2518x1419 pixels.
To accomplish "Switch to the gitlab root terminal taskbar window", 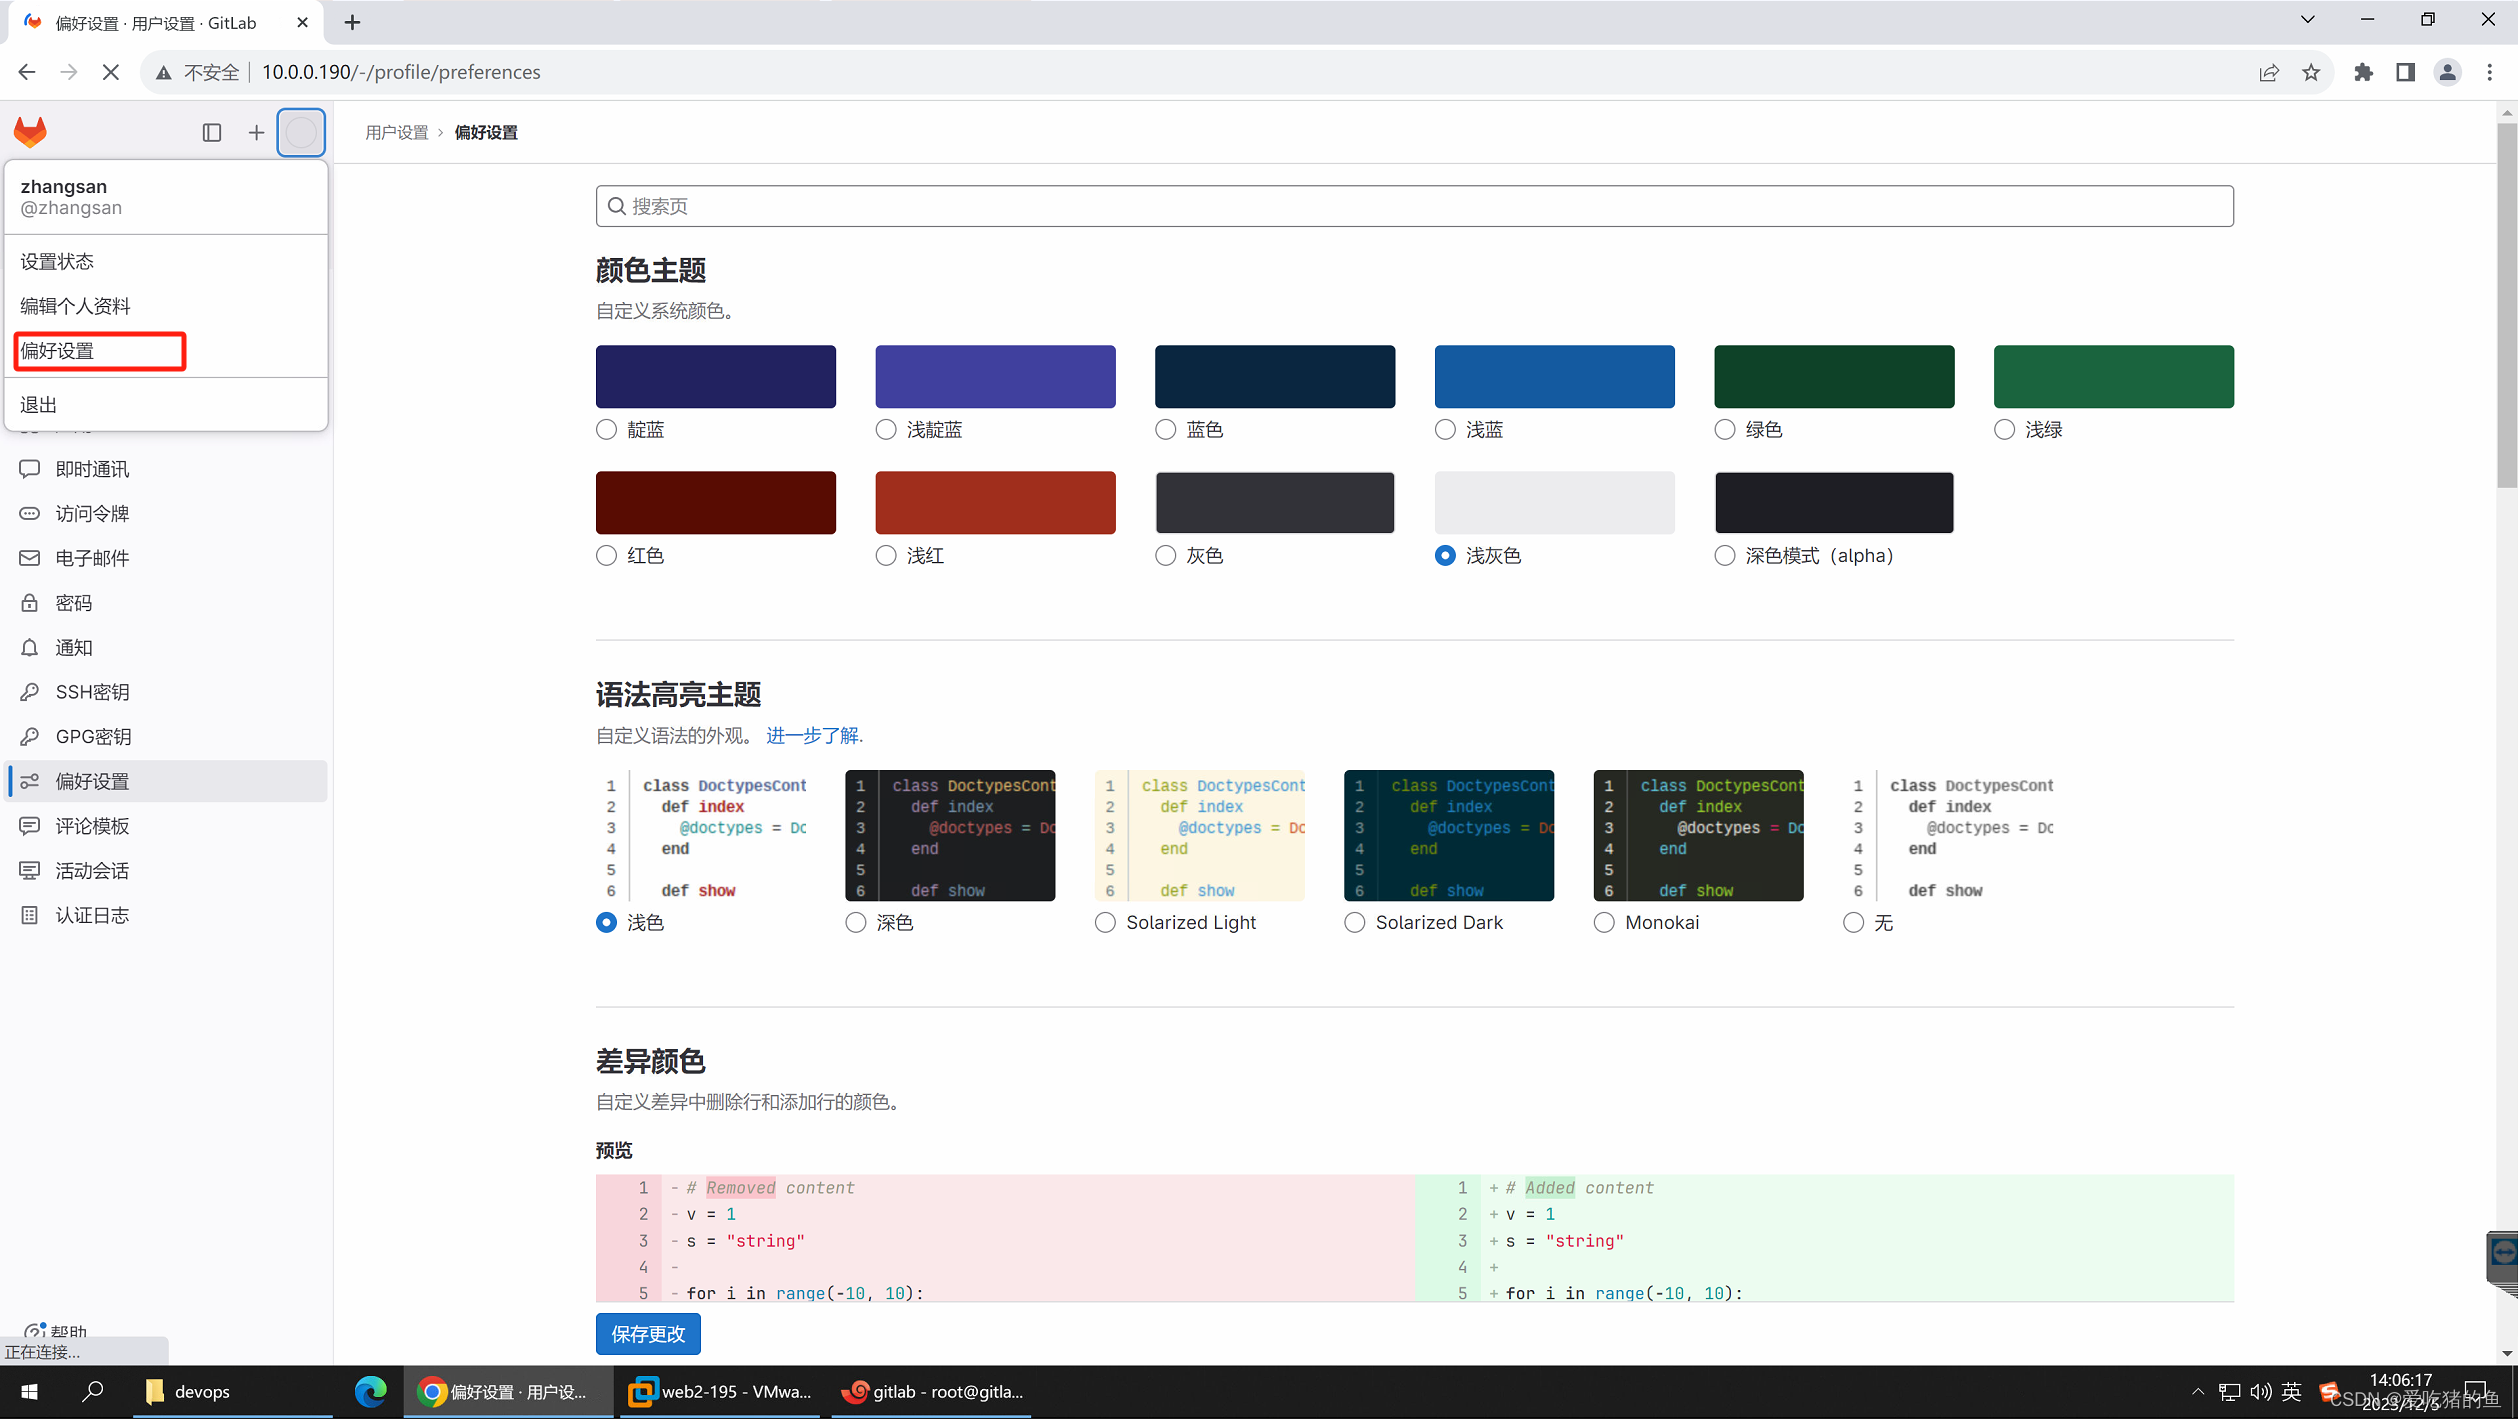I will pyautogui.click(x=933, y=1391).
